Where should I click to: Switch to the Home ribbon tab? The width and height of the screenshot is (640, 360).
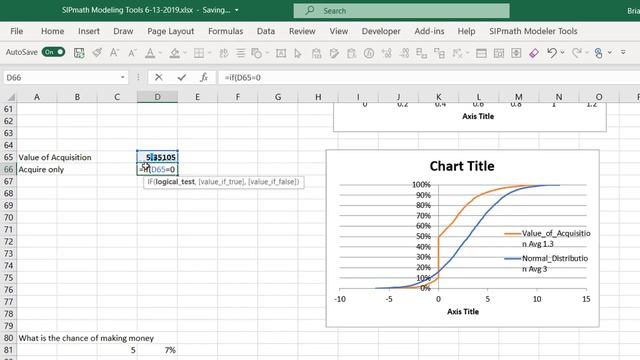pyautogui.click(x=53, y=31)
